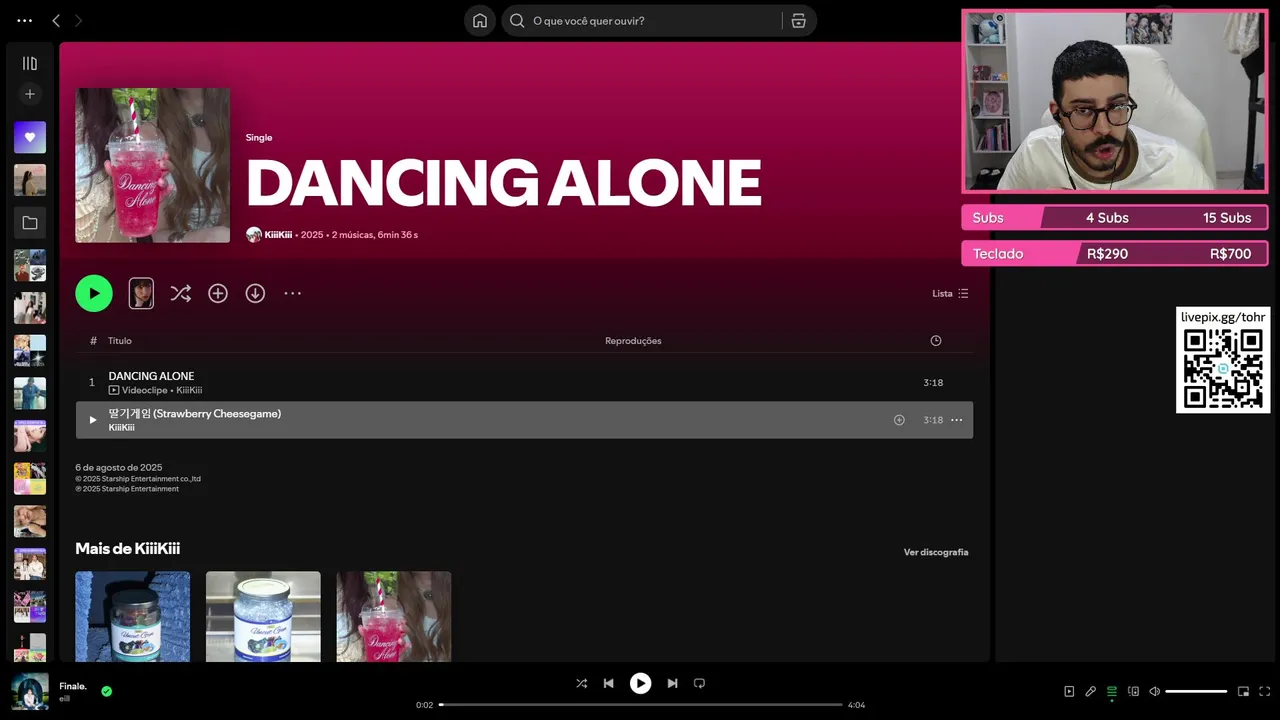
Task: Play the Strawberry Cheesegame track
Action: tap(93, 420)
